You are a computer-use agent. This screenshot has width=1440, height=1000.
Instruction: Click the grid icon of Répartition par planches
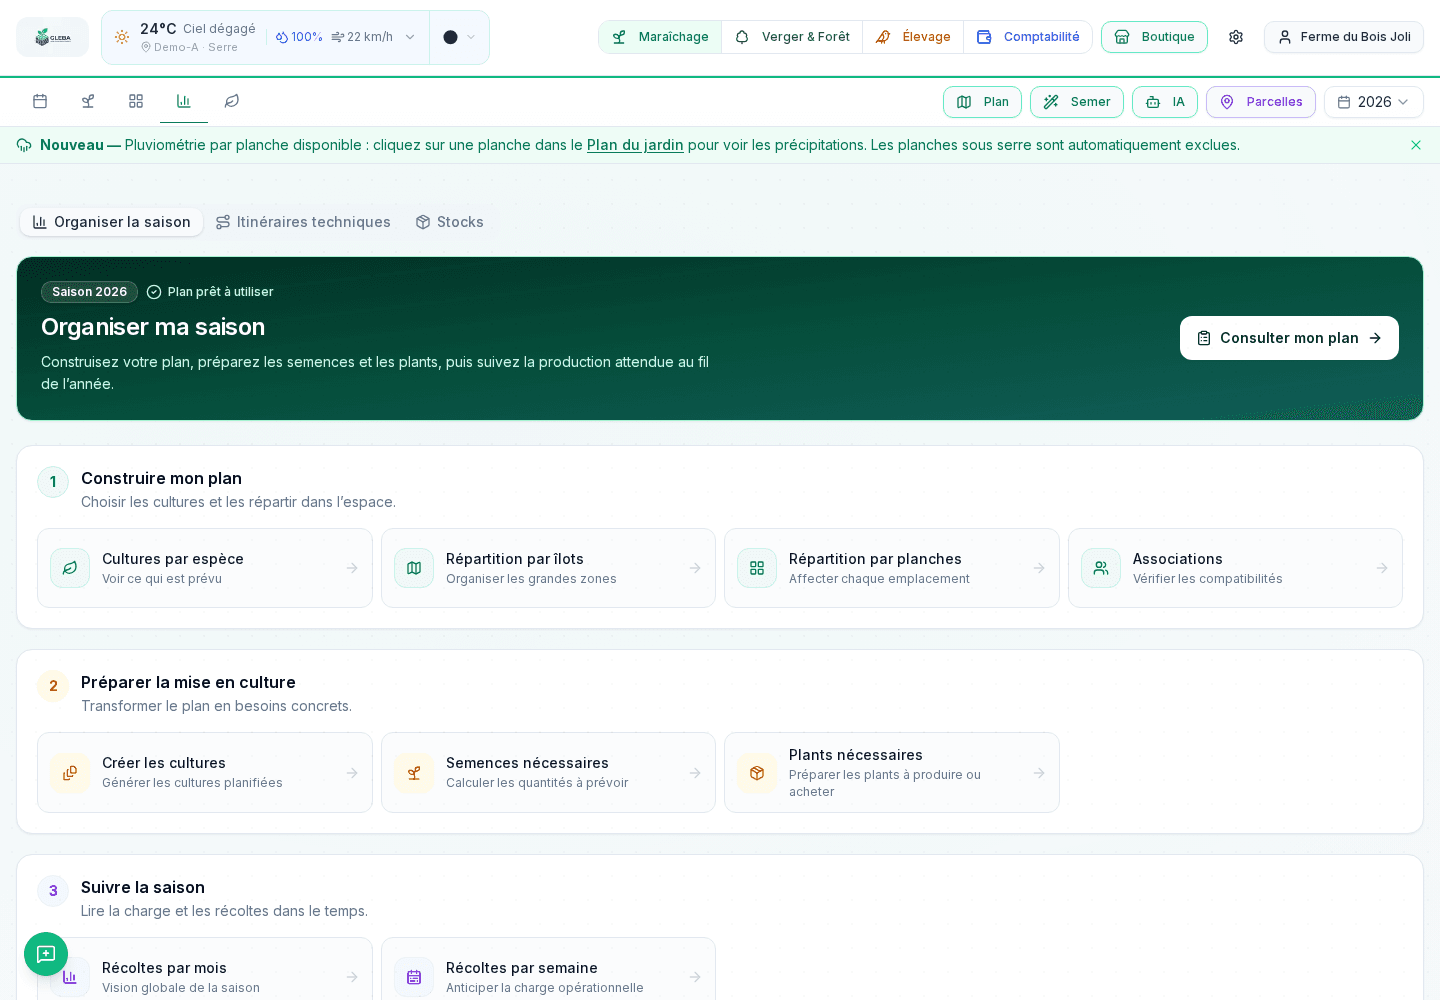pyautogui.click(x=757, y=568)
